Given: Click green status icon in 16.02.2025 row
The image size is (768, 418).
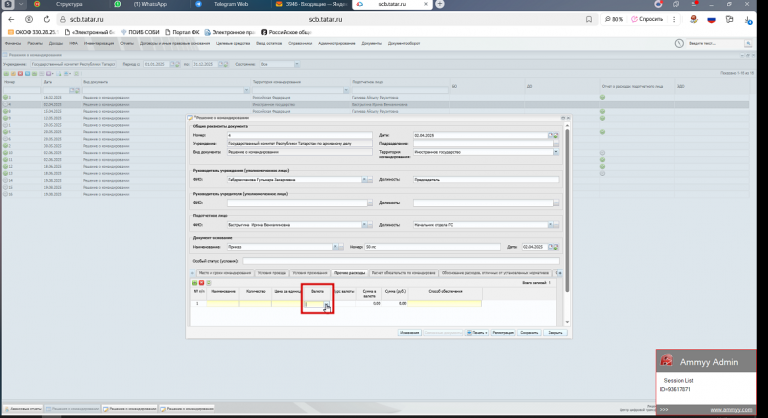Looking at the screenshot, I should [x=6, y=98].
